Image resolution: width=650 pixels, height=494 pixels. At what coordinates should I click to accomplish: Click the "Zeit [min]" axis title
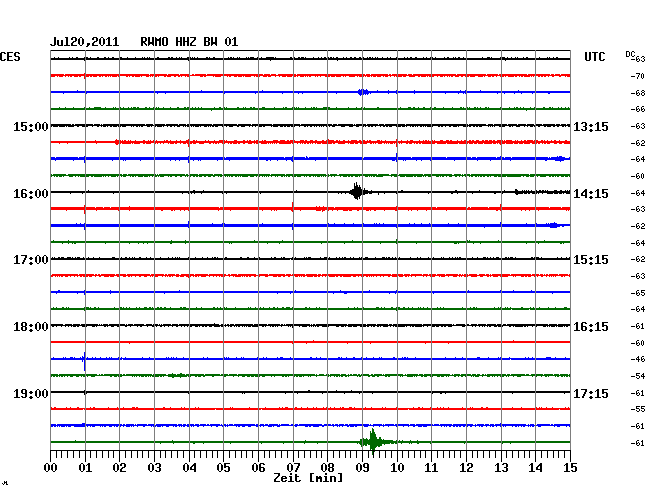coord(308,478)
